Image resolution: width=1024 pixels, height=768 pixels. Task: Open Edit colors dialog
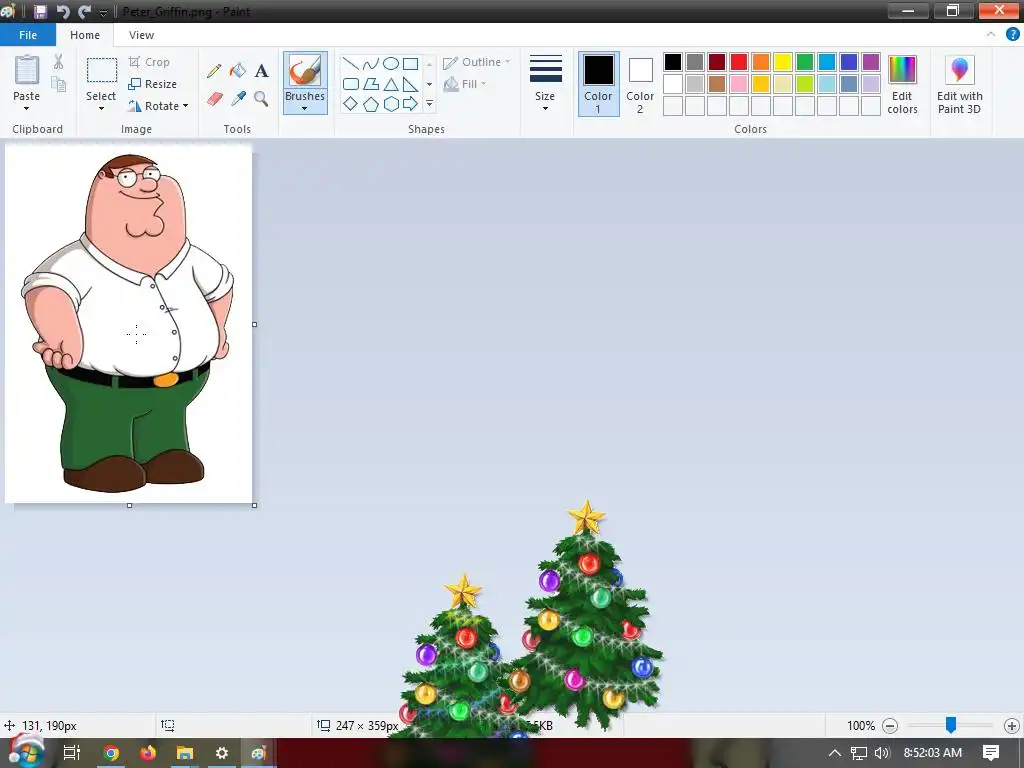coord(903,84)
